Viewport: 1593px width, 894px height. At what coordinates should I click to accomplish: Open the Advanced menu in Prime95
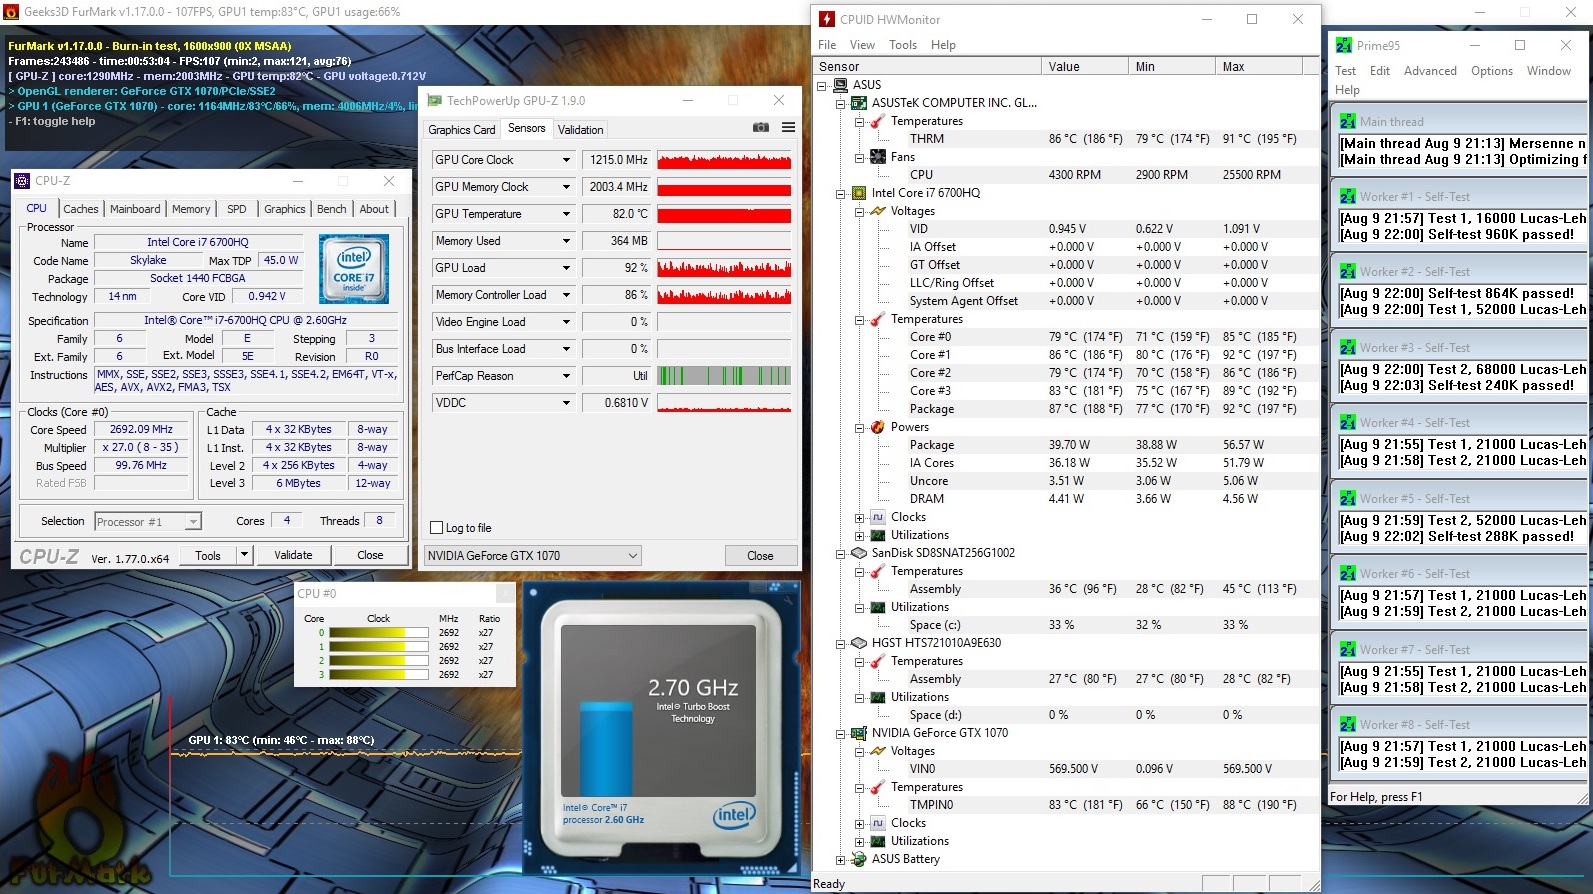point(1430,71)
